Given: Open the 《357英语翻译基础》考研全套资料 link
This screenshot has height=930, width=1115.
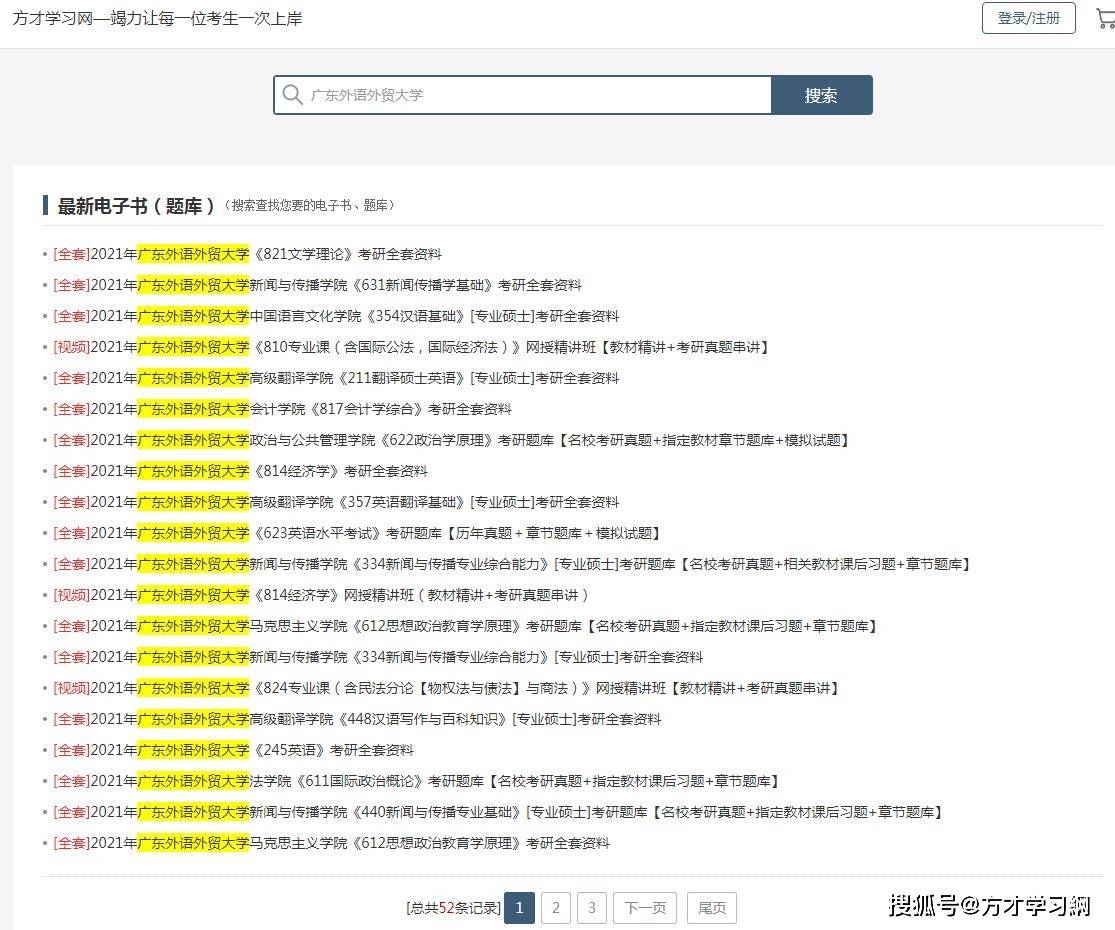Looking at the screenshot, I should coord(336,502).
